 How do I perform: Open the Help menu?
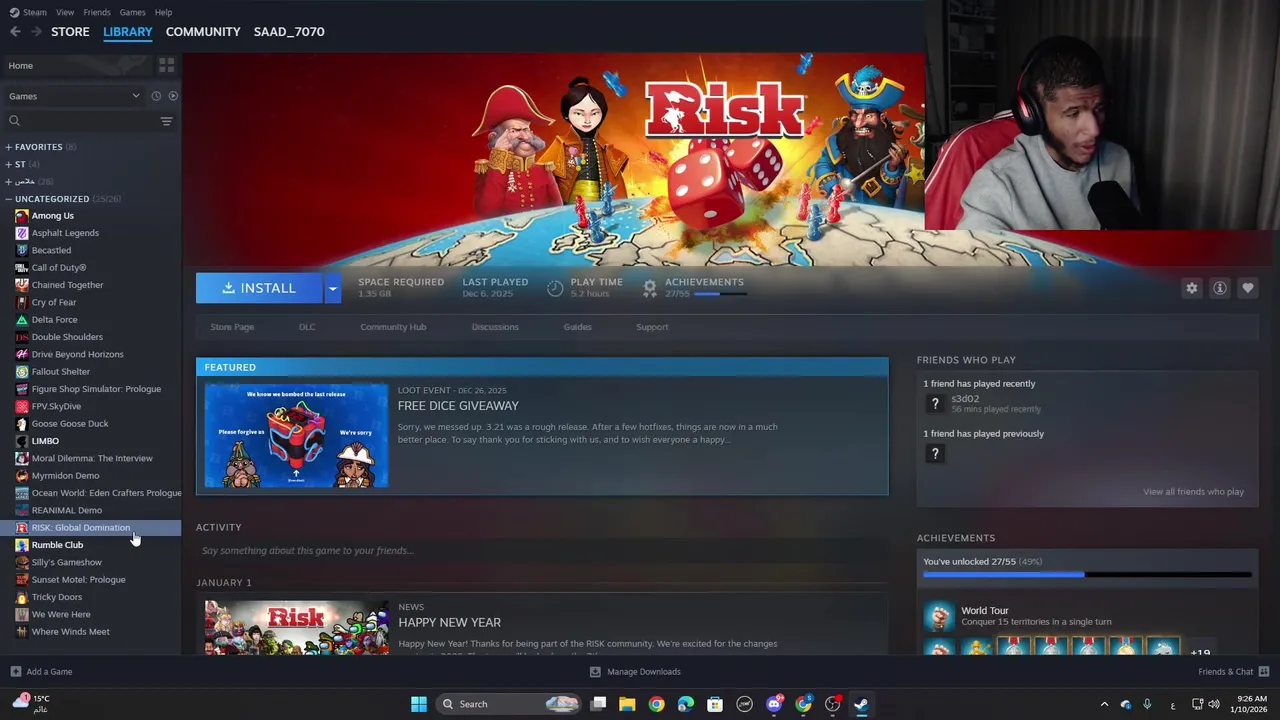point(163,12)
